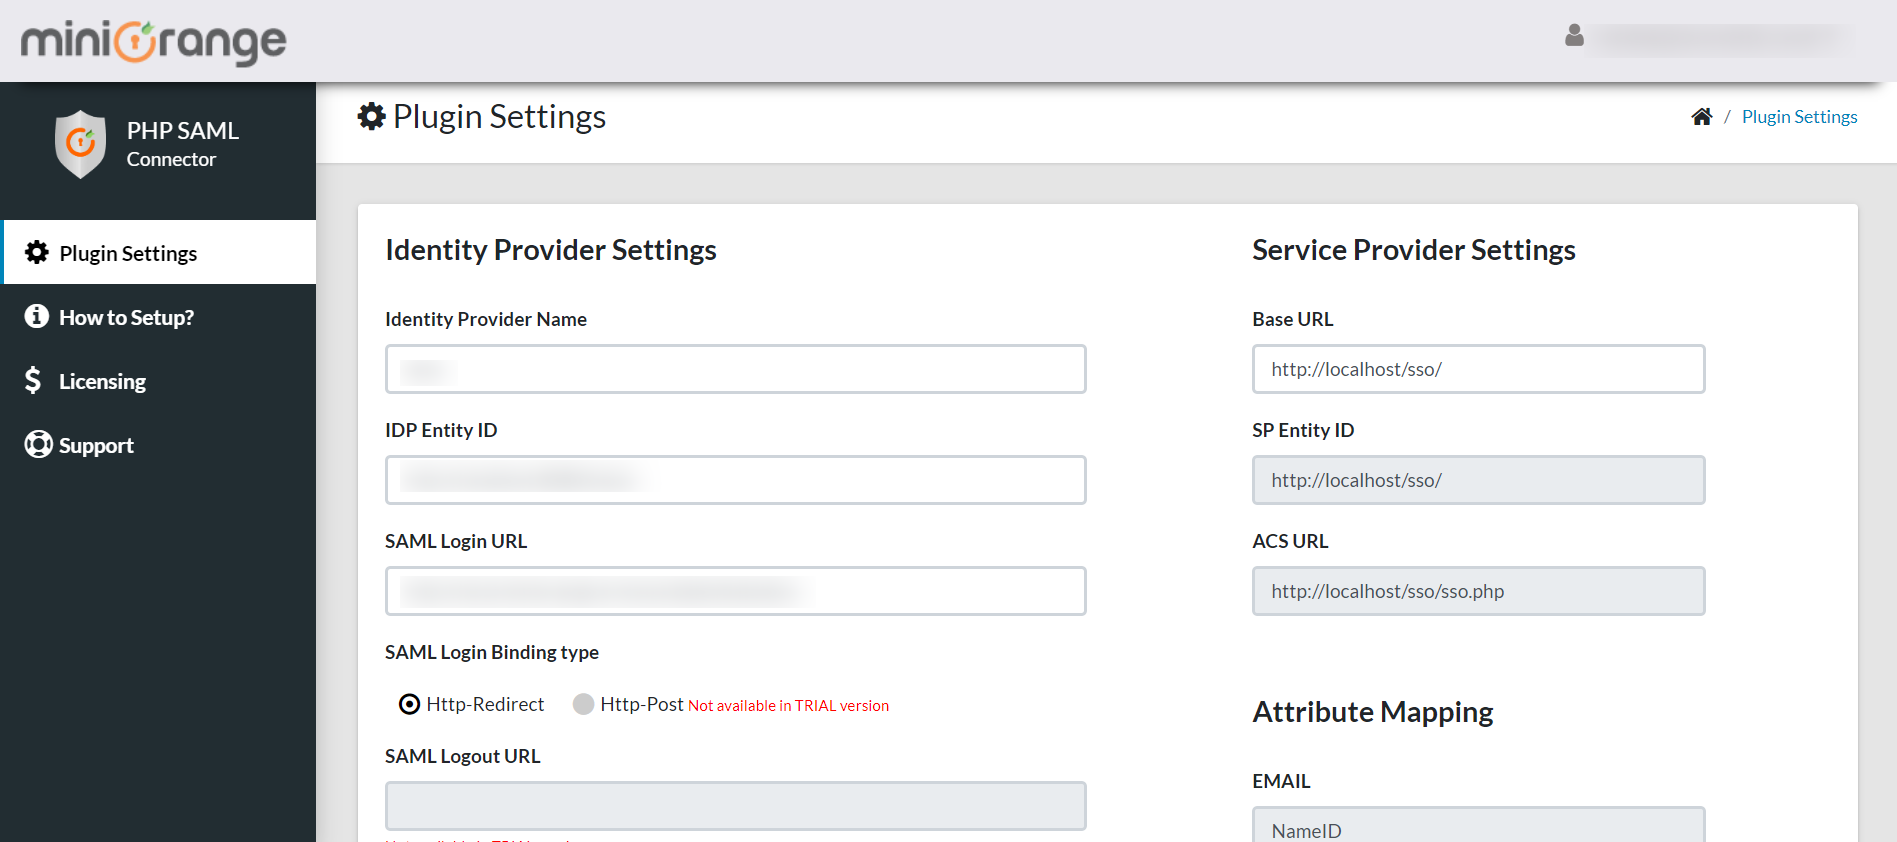Click the gear icon in the page heading
This screenshot has width=1897, height=842.
tap(372, 116)
